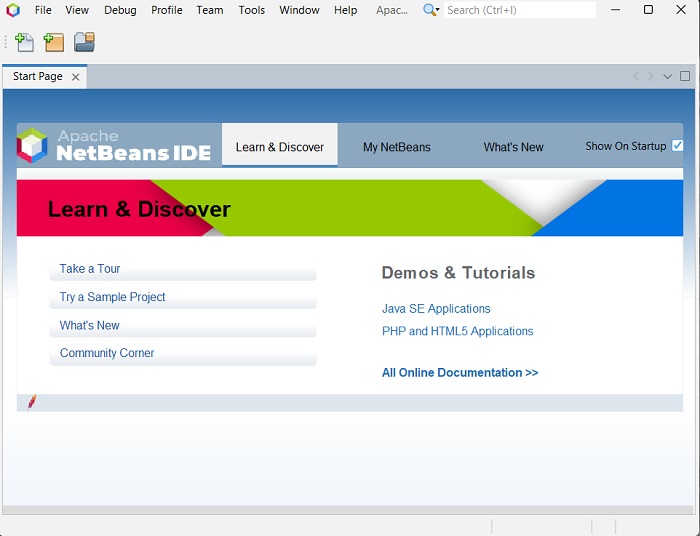Click the truncated Apac... title text
Screen dimensions: 700x536
tap(392, 10)
